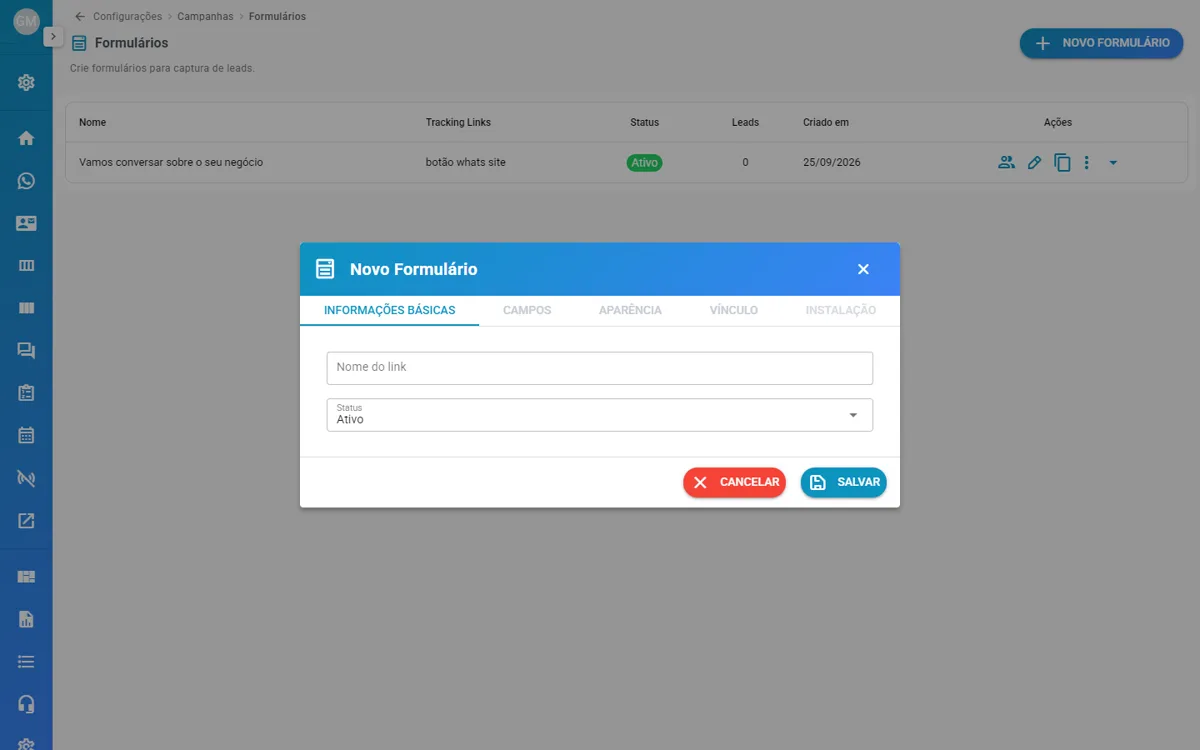Open the contact card icon in sidebar
The width and height of the screenshot is (1200, 750).
coord(26,223)
